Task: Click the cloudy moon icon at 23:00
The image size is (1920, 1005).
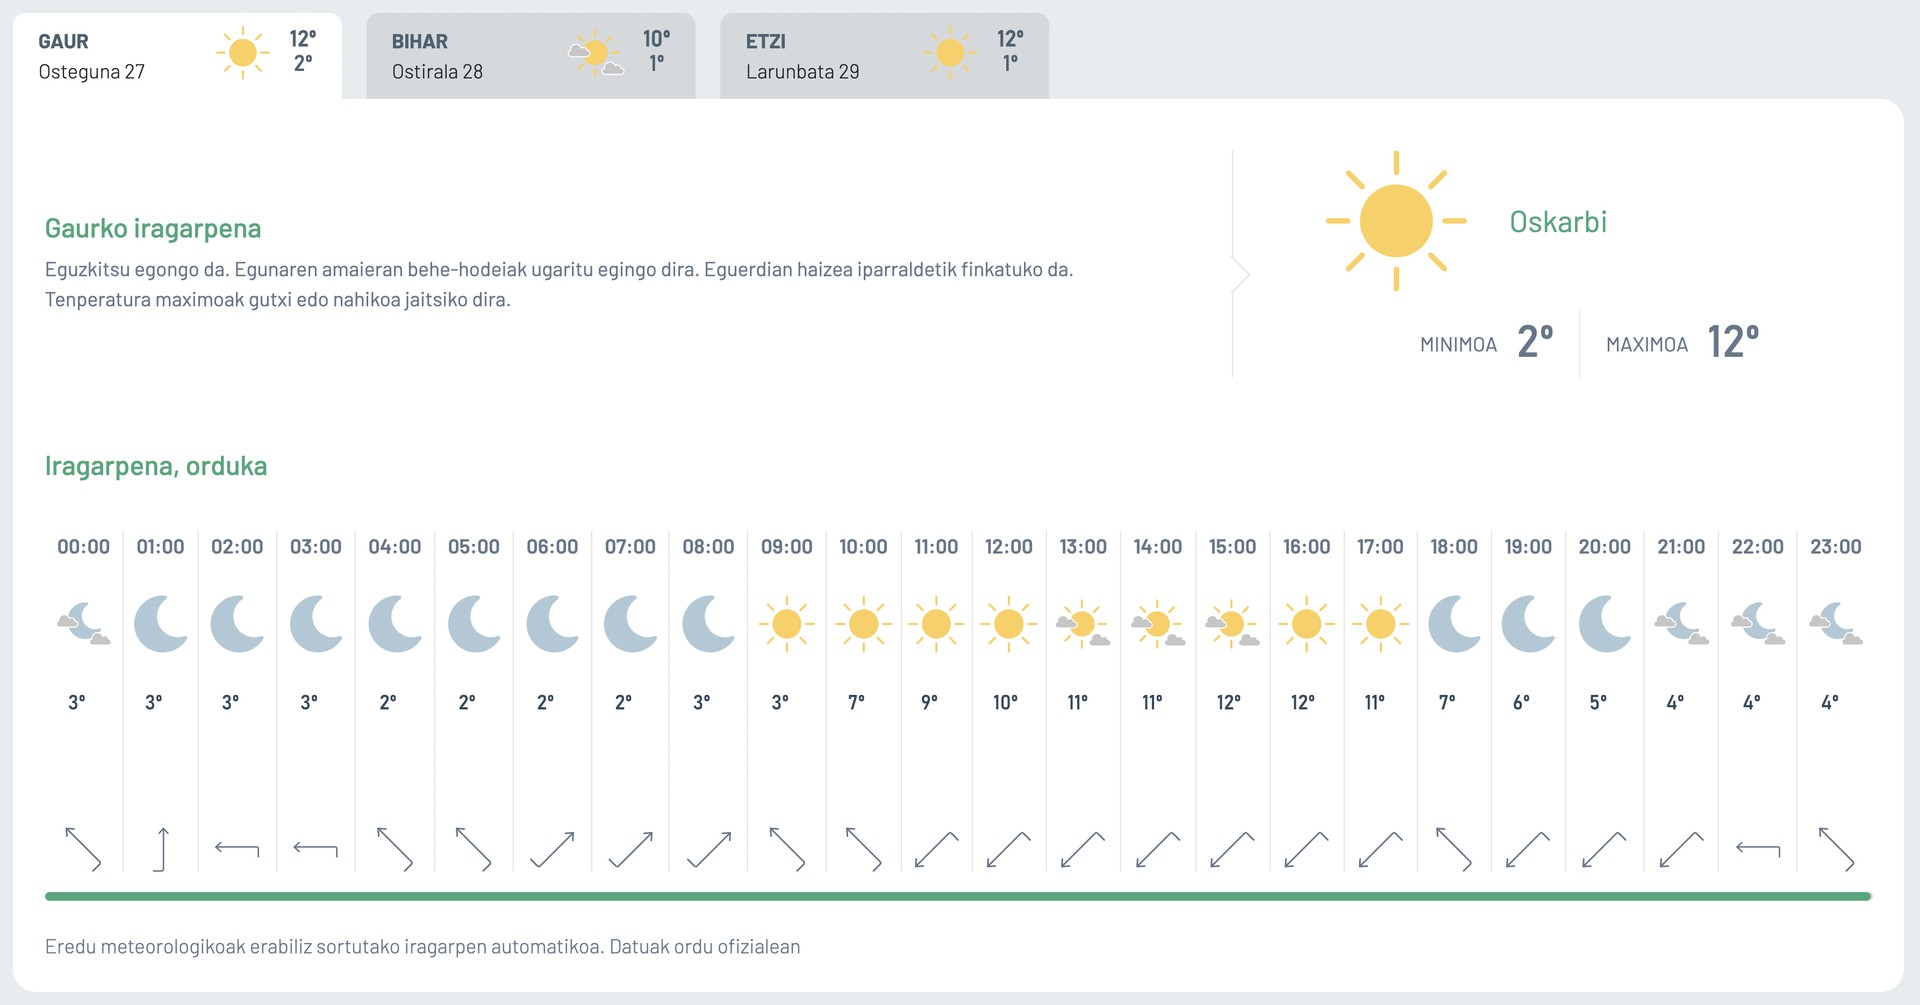Action: [1836, 624]
